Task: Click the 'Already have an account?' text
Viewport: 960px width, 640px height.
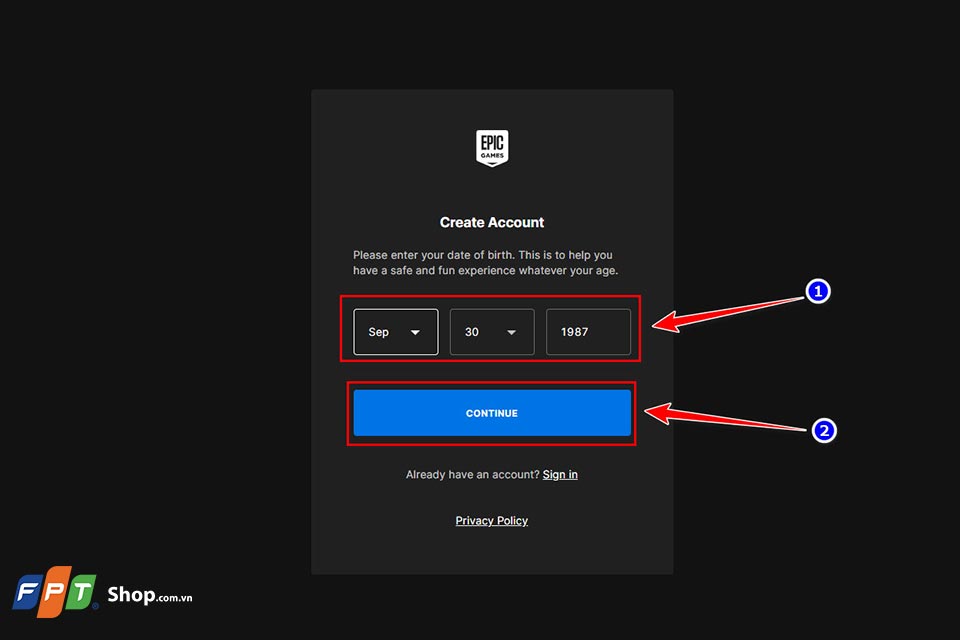Action: click(x=473, y=475)
